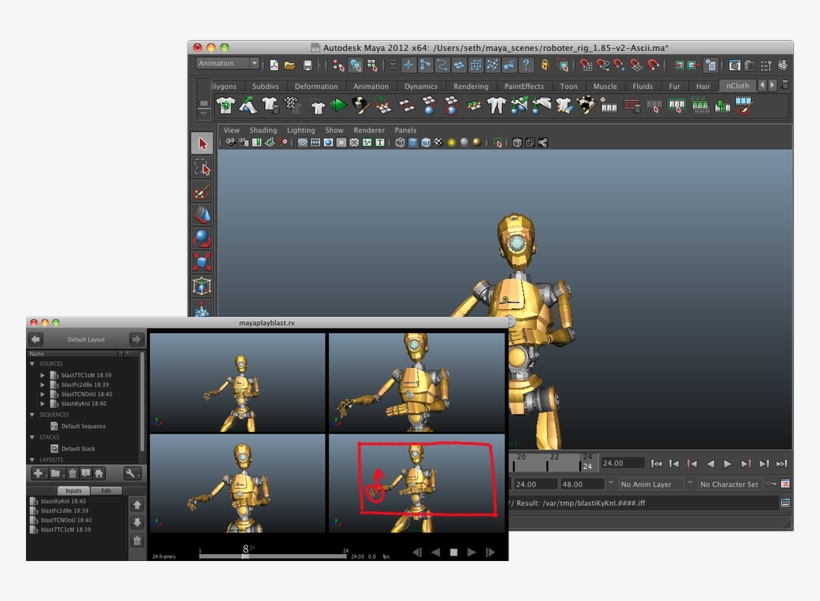This screenshot has width=820, height=601.
Task: Toggle wireframe cube shading in viewport toolbar
Action: (x=400, y=142)
